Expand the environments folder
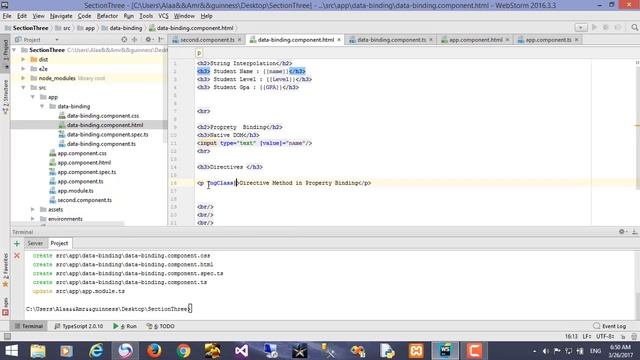This screenshot has height=360, width=640. [33, 219]
